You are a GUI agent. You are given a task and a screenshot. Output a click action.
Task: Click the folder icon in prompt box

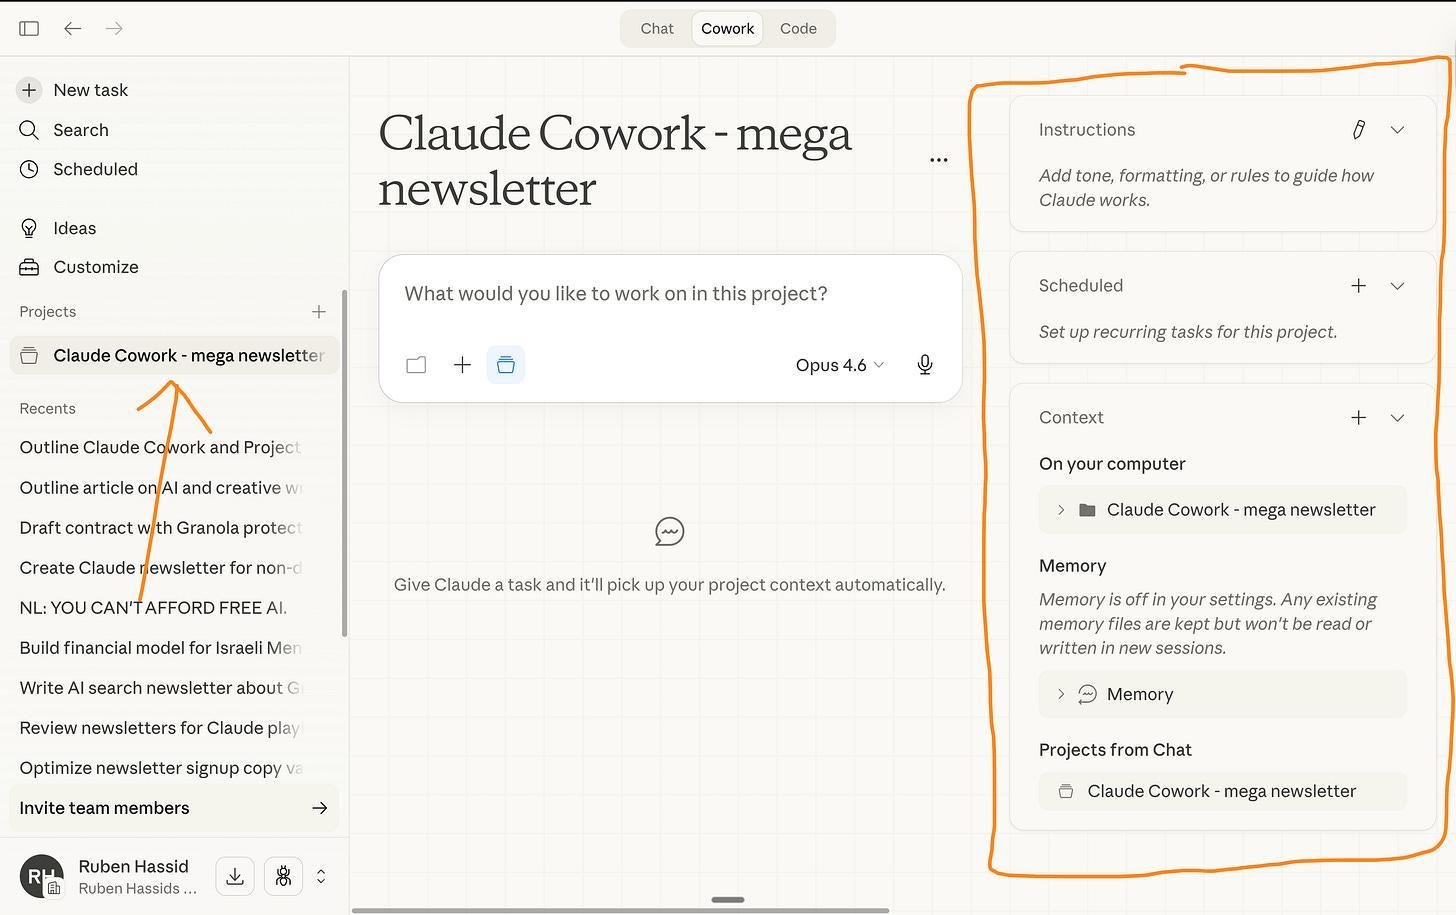(416, 365)
